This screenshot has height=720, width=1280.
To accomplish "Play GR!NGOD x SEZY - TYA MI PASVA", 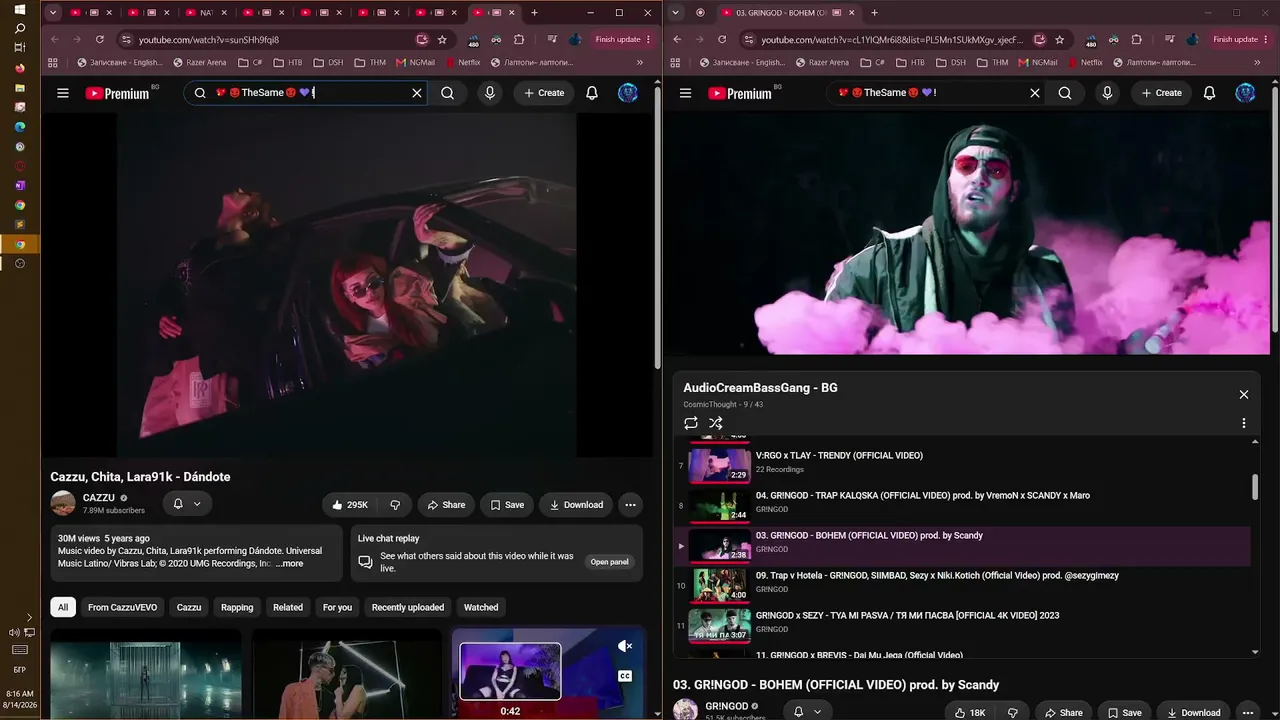I will pos(962,625).
